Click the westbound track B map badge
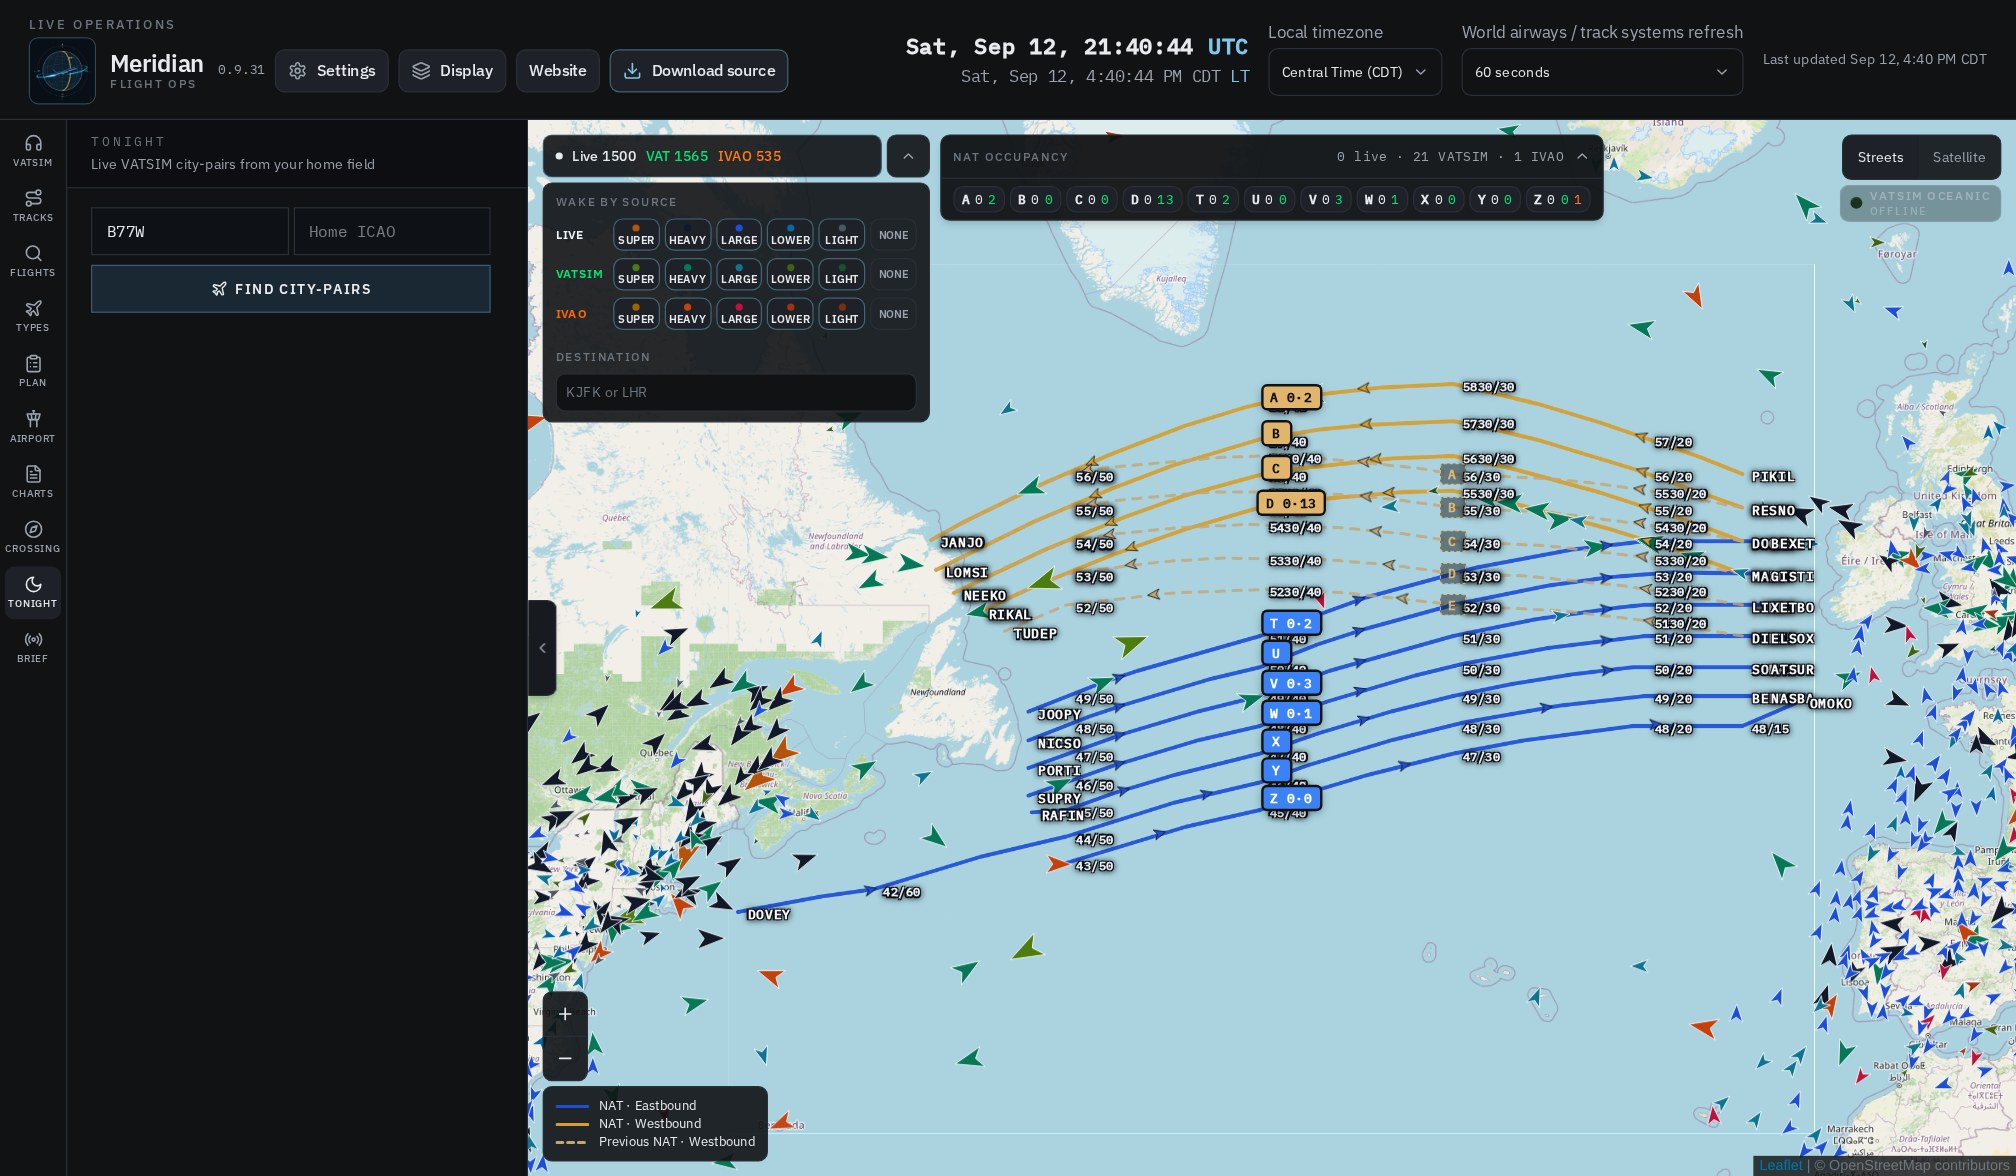Screen dimensions: 2016x1176 tap(1275, 433)
